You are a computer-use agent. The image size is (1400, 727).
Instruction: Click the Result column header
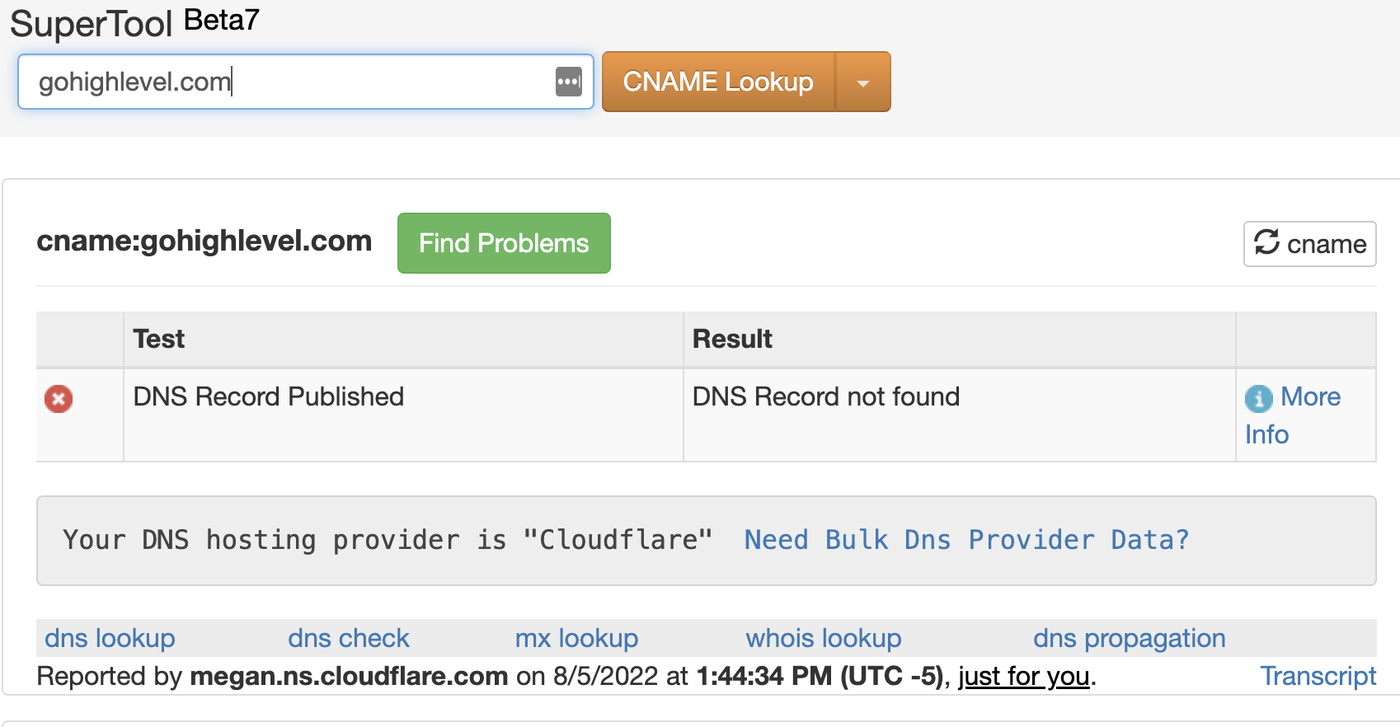click(732, 339)
